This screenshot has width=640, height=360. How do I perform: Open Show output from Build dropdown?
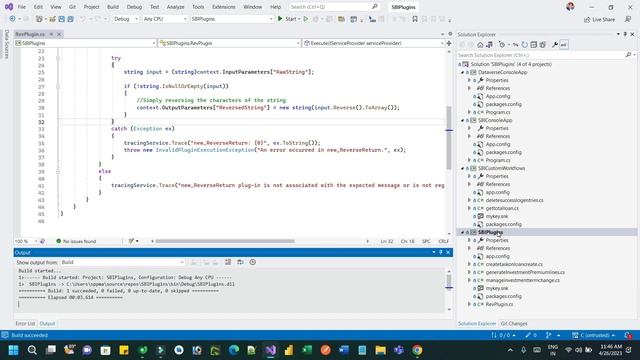[122, 262]
